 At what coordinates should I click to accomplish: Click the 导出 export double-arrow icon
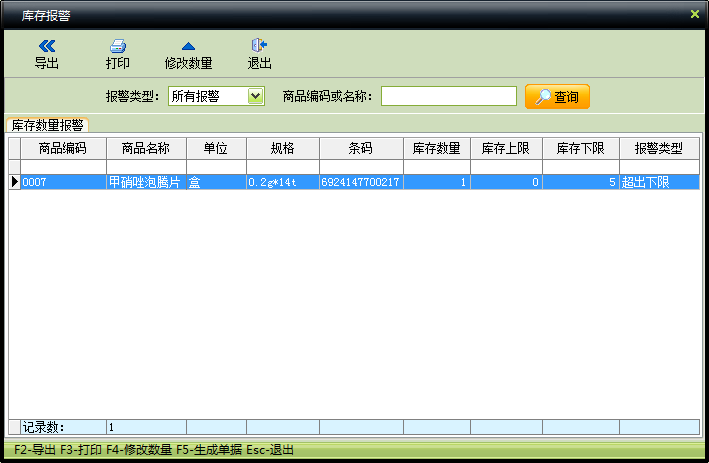tap(47, 46)
